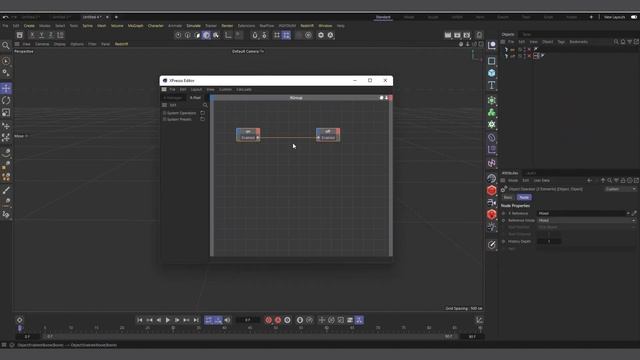
Task: Click keyframe options icon at timeline left
Action: click(x=20, y=320)
